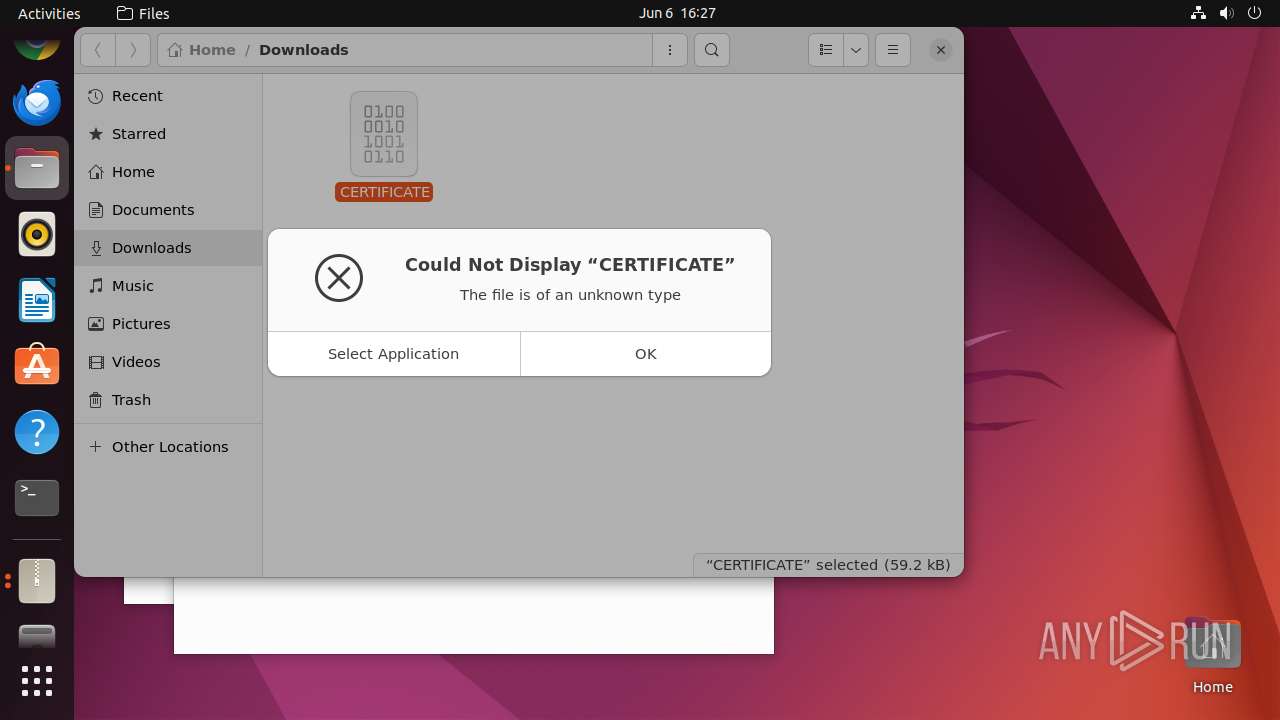Launch Terminal from the dock
This screenshot has width=1280, height=720.
pyautogui.click(x=37, y=497)
